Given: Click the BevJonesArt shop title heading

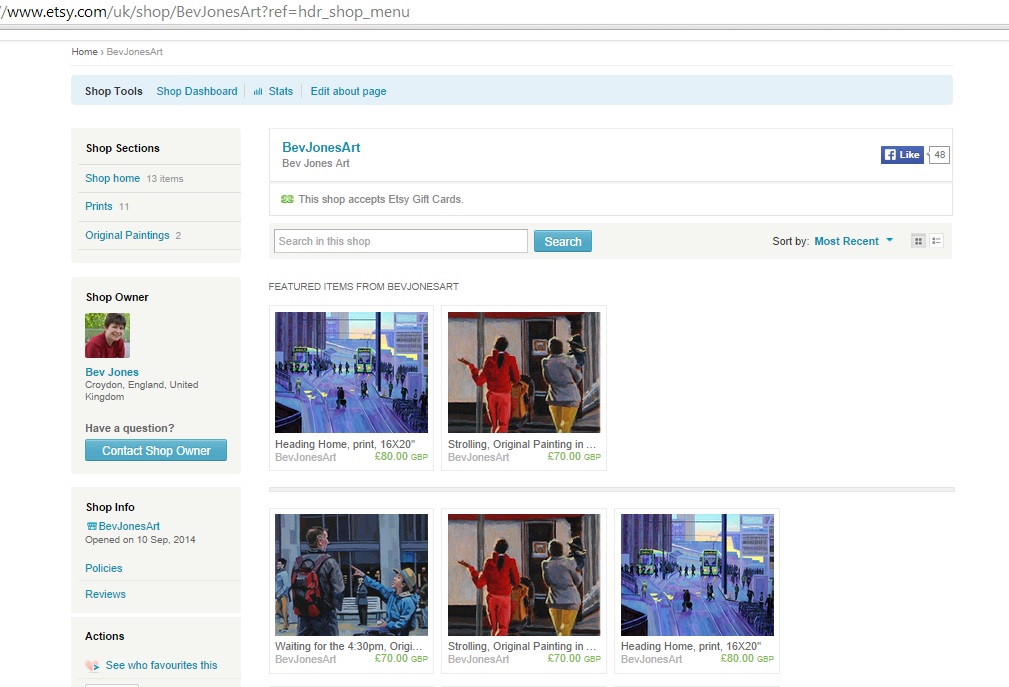Looking at the screenshot, I should click(x=321, y=147).
